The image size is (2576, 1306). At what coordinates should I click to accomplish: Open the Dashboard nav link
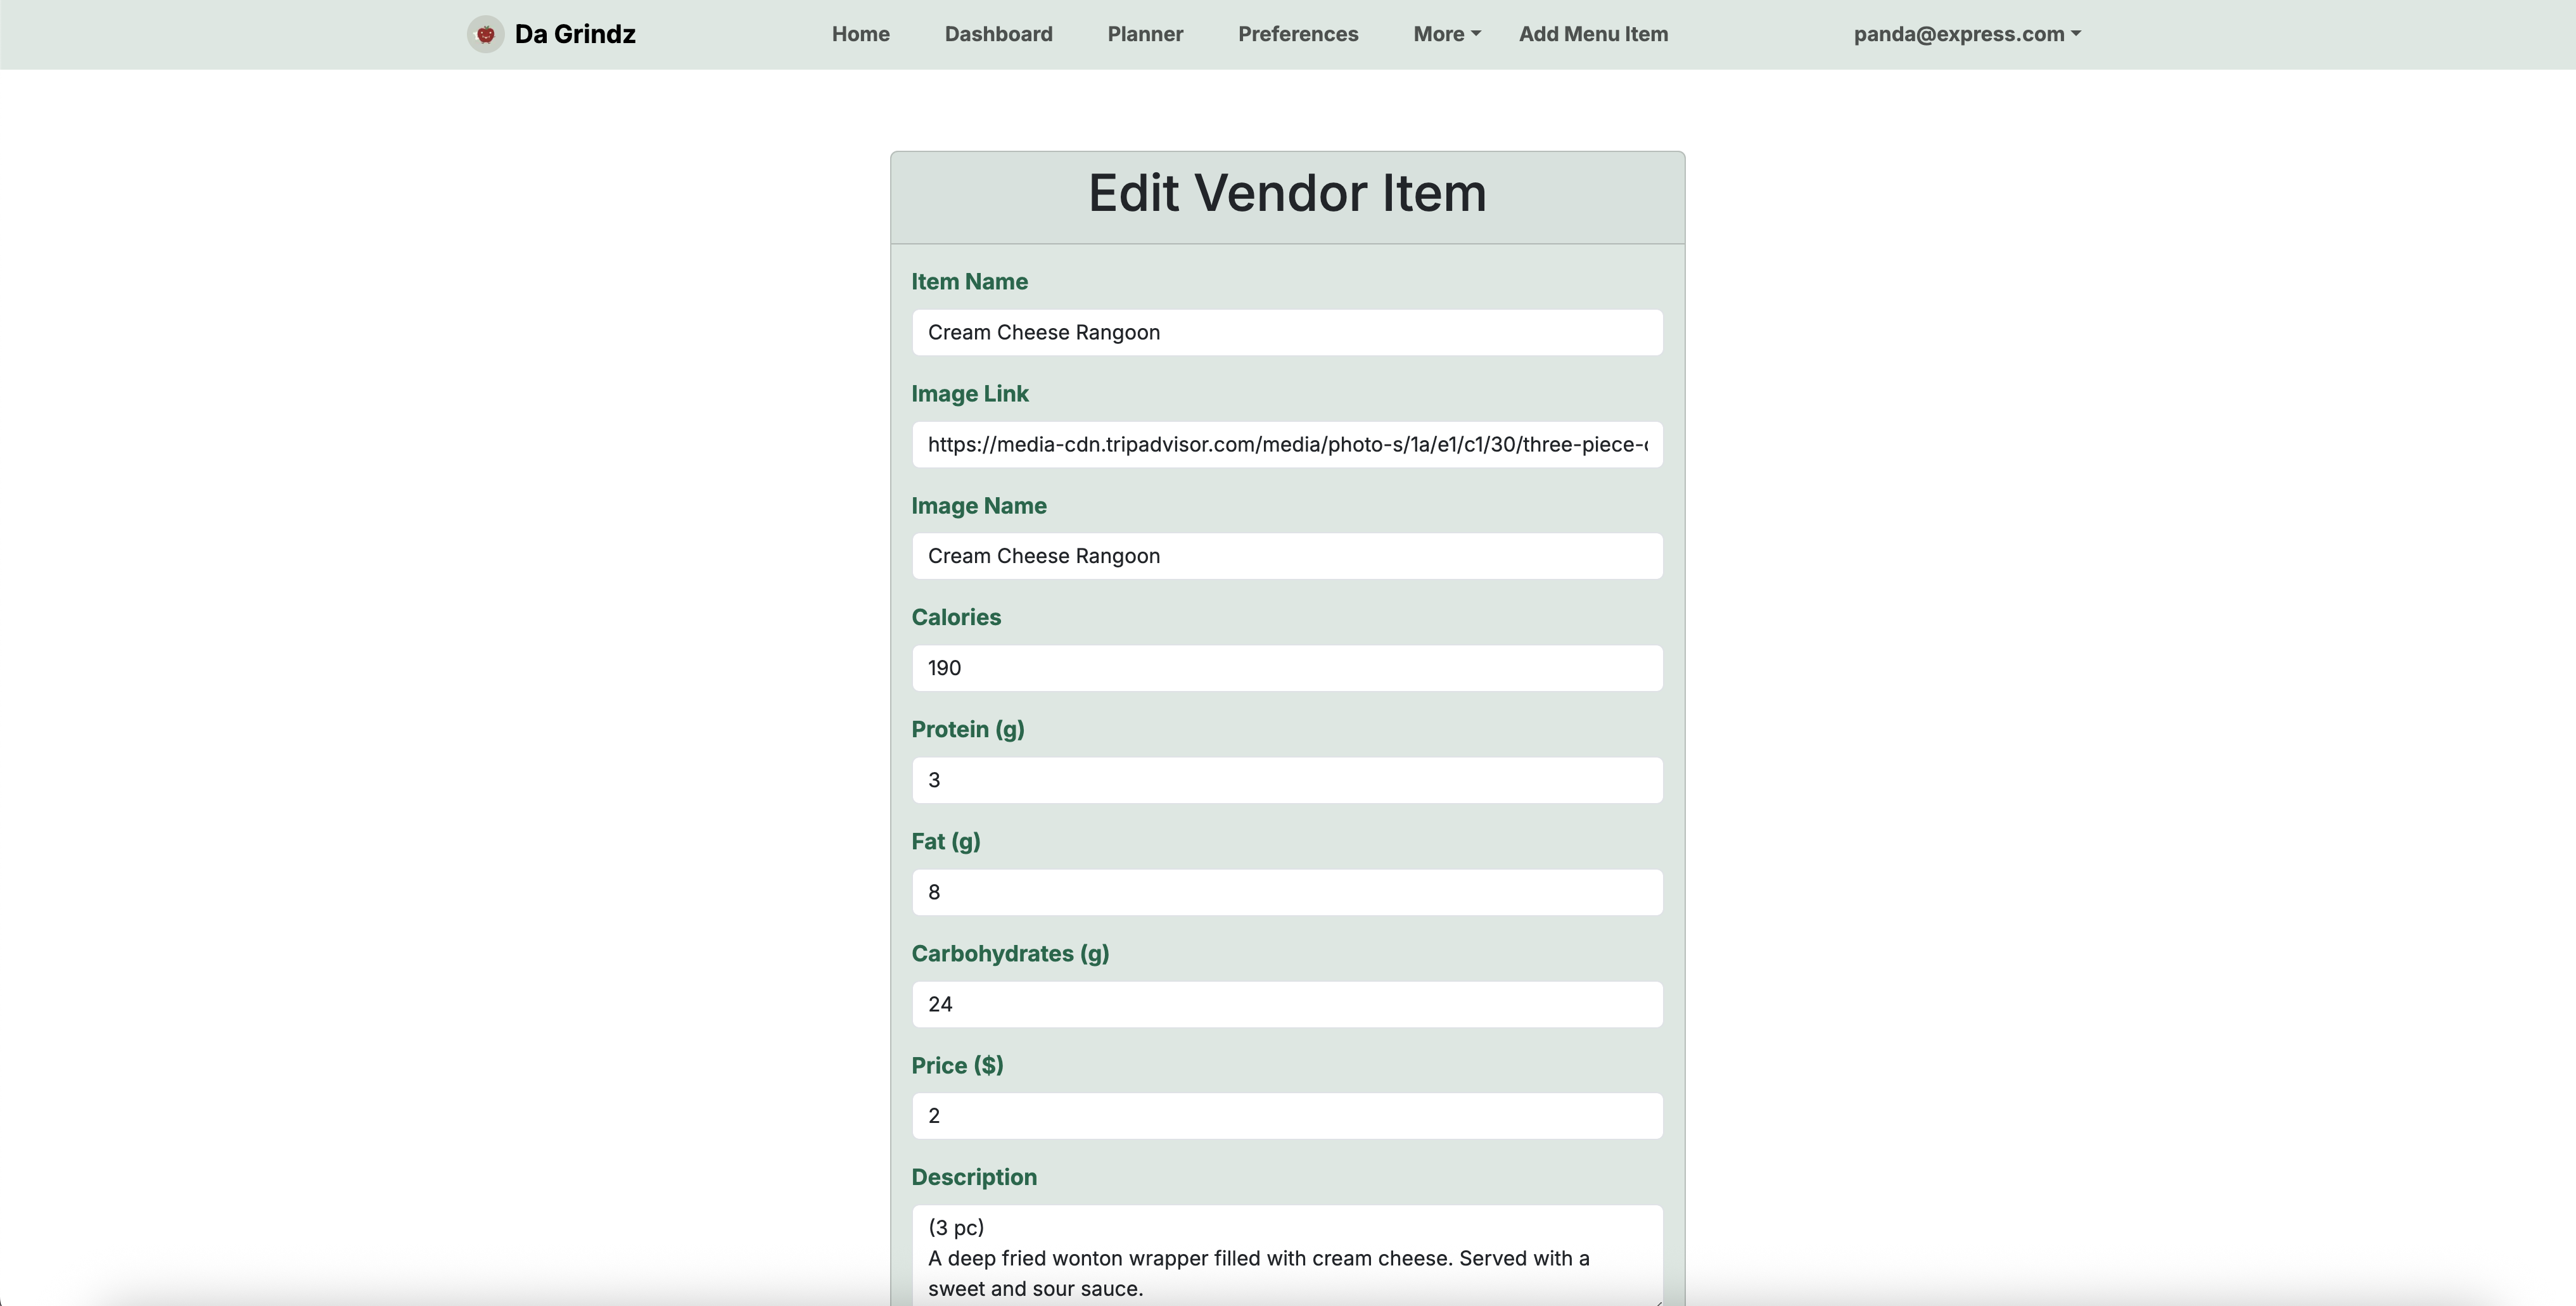pyautogui.click(x=998, y=34)
